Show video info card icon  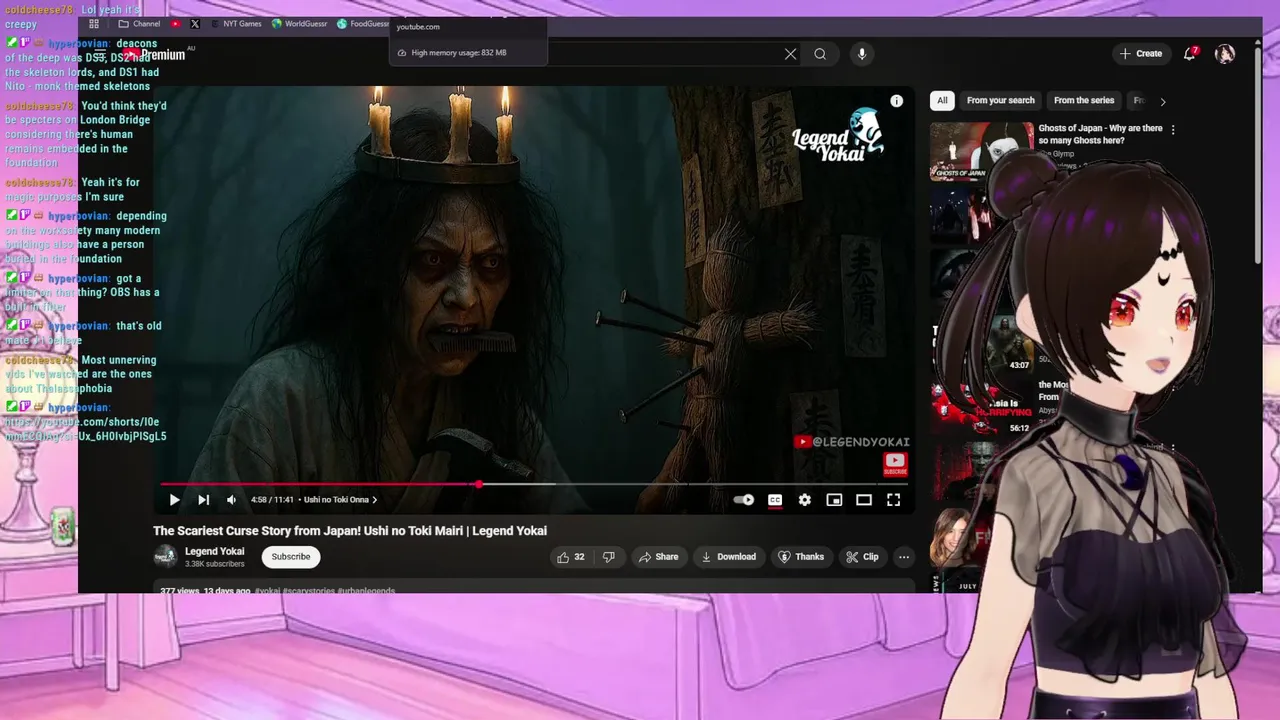pos(897,101)
